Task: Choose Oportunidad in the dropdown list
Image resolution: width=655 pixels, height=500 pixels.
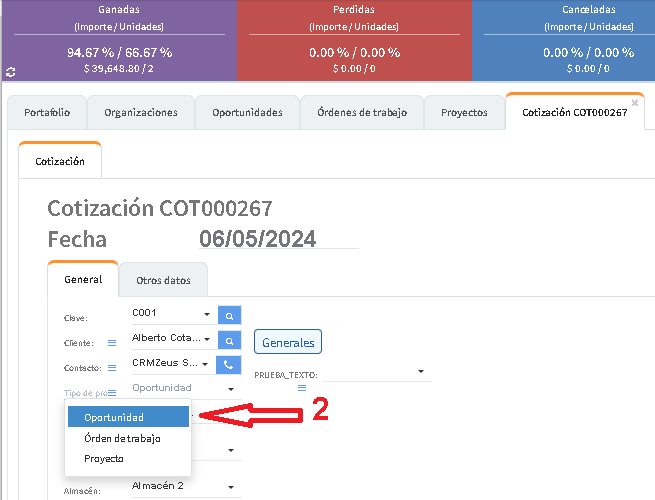Action: tap(128, 417)
